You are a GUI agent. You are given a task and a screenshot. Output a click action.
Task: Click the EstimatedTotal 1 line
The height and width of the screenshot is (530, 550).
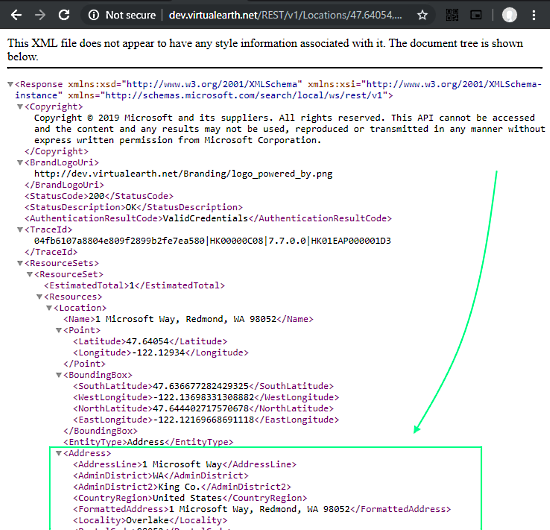click(x=134, y=286)
